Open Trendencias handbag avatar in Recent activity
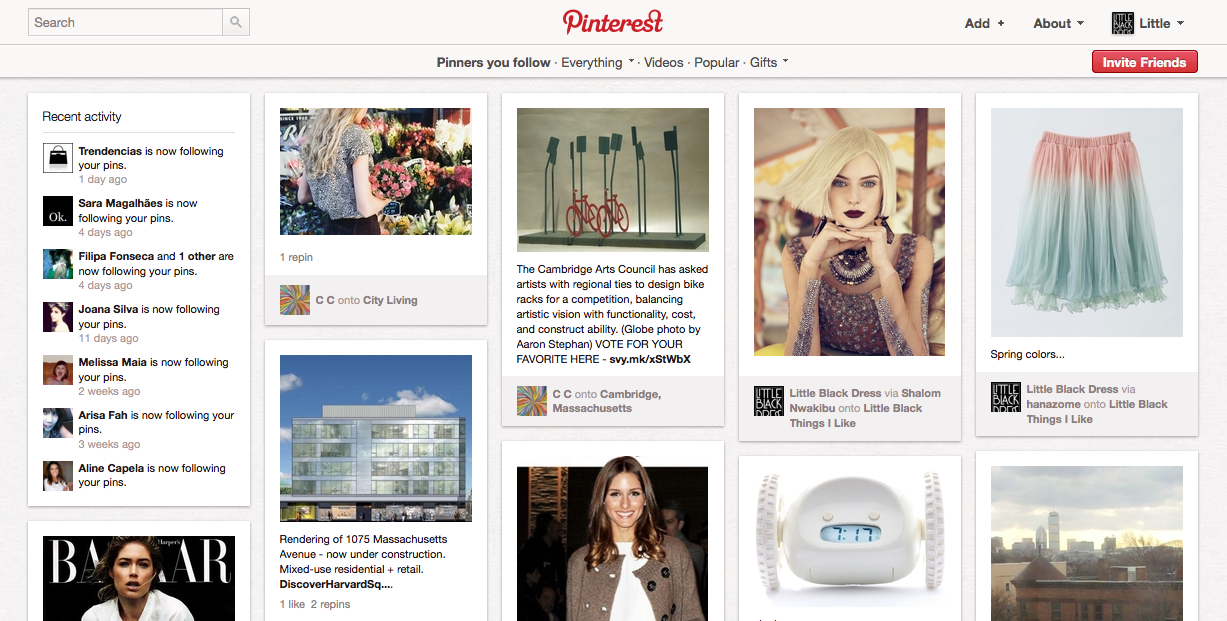This screenshot has width=1227, height=621. pos(58,158)
